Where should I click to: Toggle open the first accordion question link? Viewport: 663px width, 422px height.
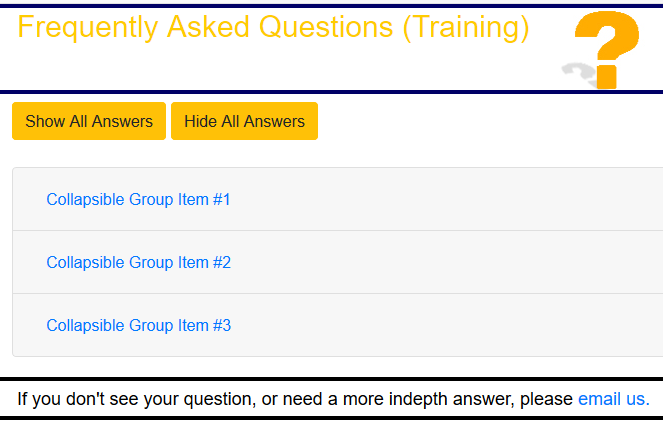(x=138, y=199)
